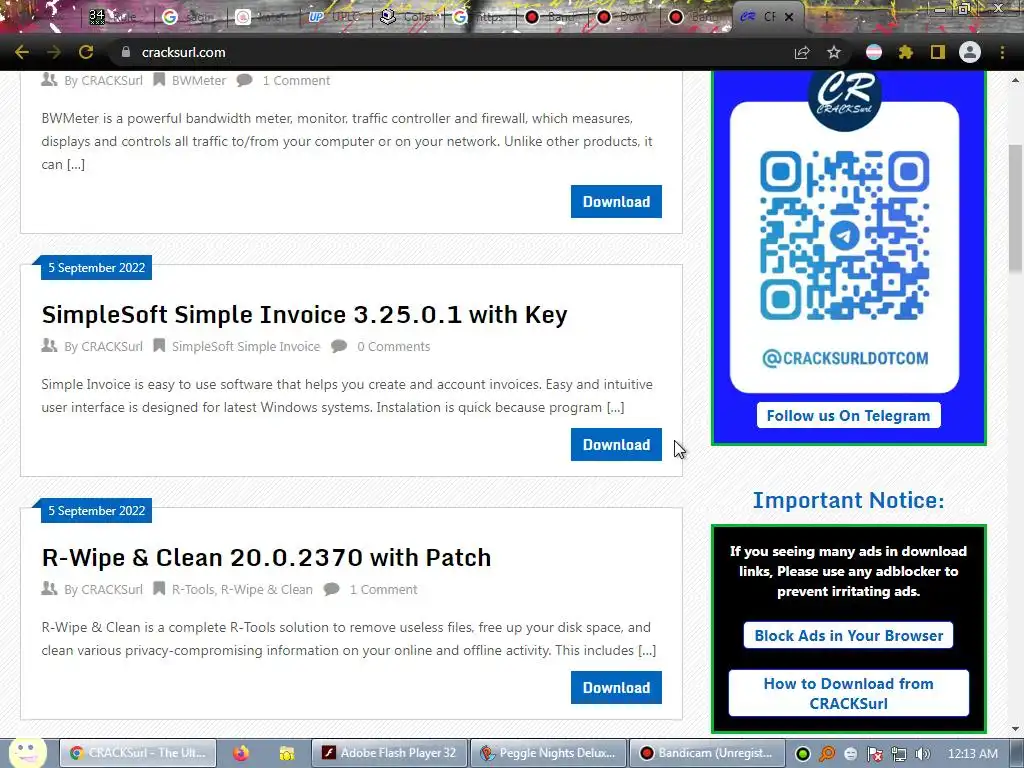
Task: Open the Chrome three-dot menu
Action: tap(1002, 52)
